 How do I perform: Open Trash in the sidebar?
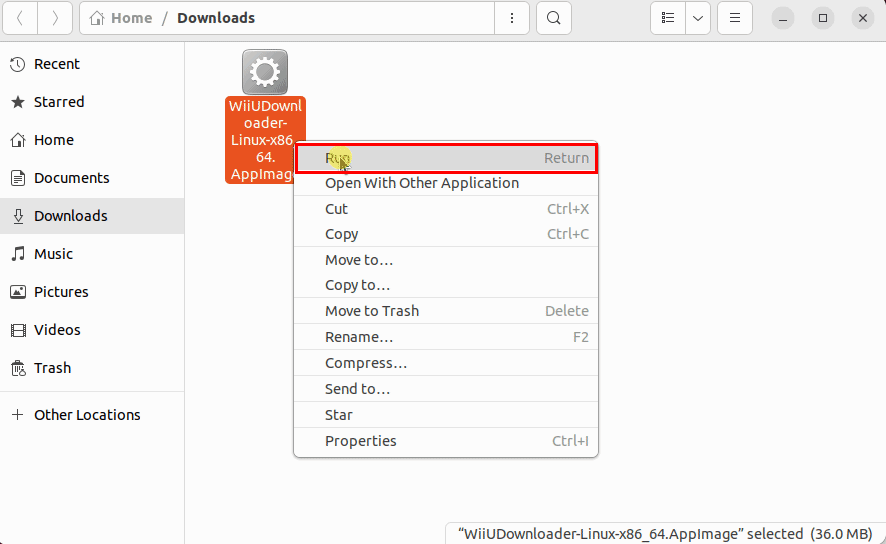pyautogui.click(x=52, y=368)
